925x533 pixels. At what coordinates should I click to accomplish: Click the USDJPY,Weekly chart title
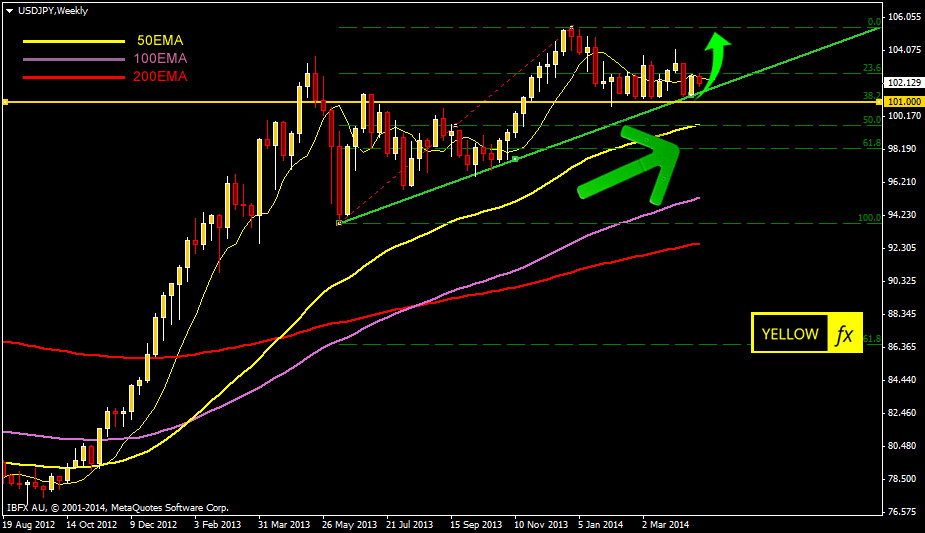click(x=52, y=9)
